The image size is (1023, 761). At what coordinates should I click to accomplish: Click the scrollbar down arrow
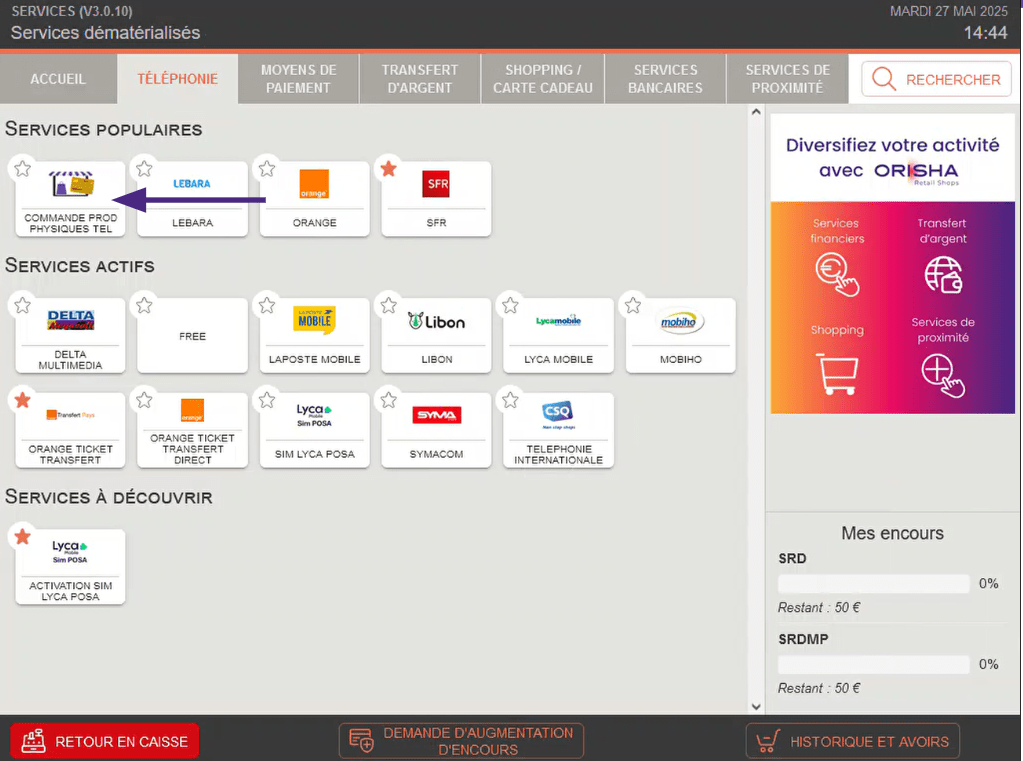(x=756, y=707)
